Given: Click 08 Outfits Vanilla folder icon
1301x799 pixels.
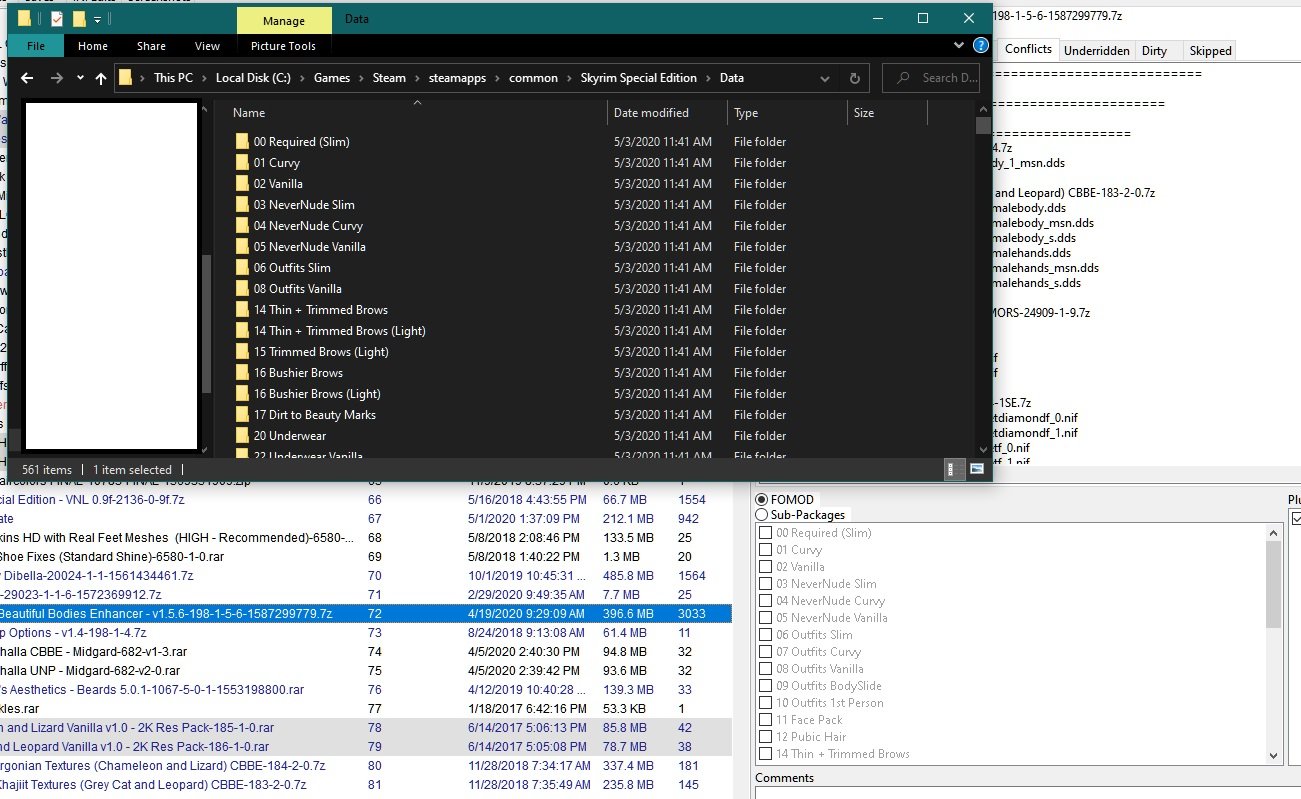Looking at the screenshot, I should coord(241,289).
